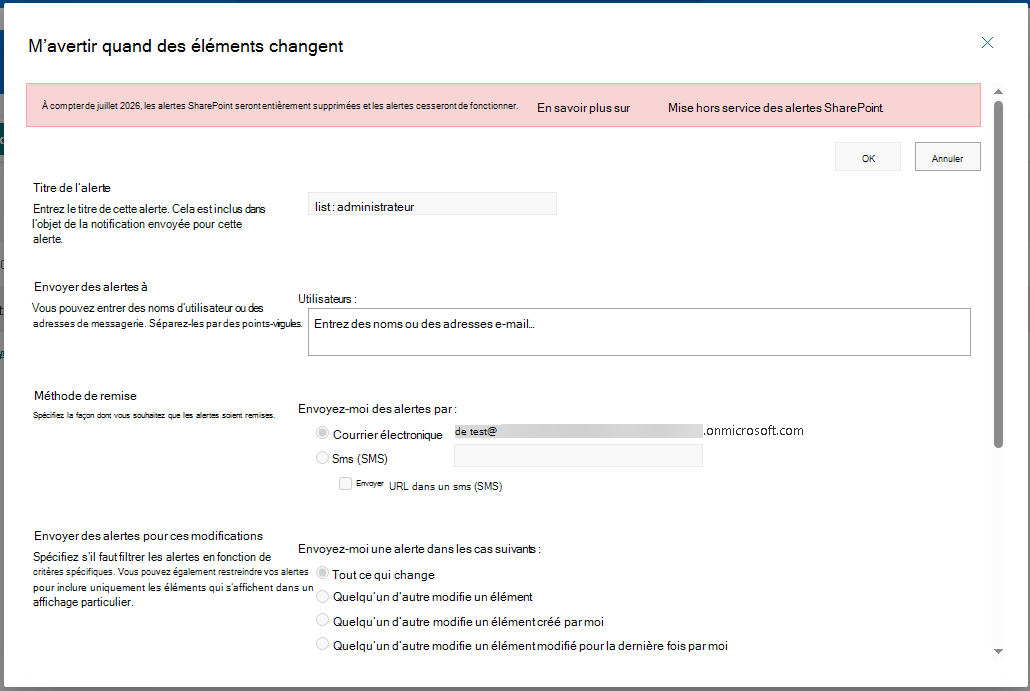Click the July 2026 alert retirement notice text
This screenshot has width=1030, height=691.
280,105
